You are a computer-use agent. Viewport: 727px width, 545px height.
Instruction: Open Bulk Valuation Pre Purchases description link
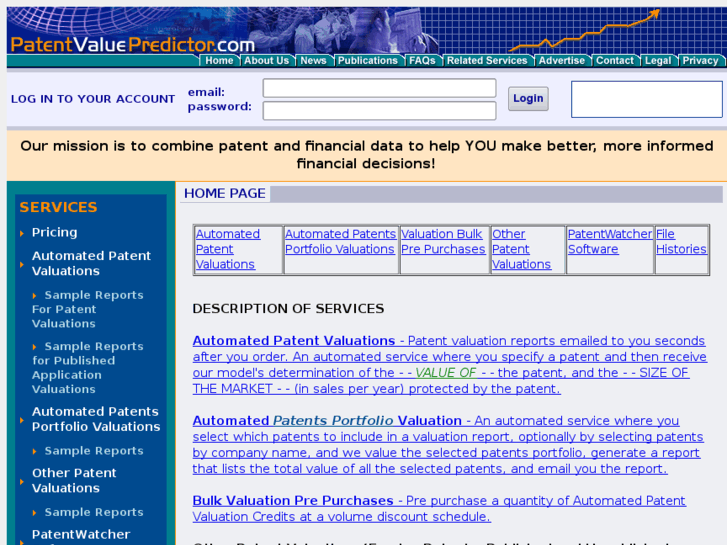[439, 508]
